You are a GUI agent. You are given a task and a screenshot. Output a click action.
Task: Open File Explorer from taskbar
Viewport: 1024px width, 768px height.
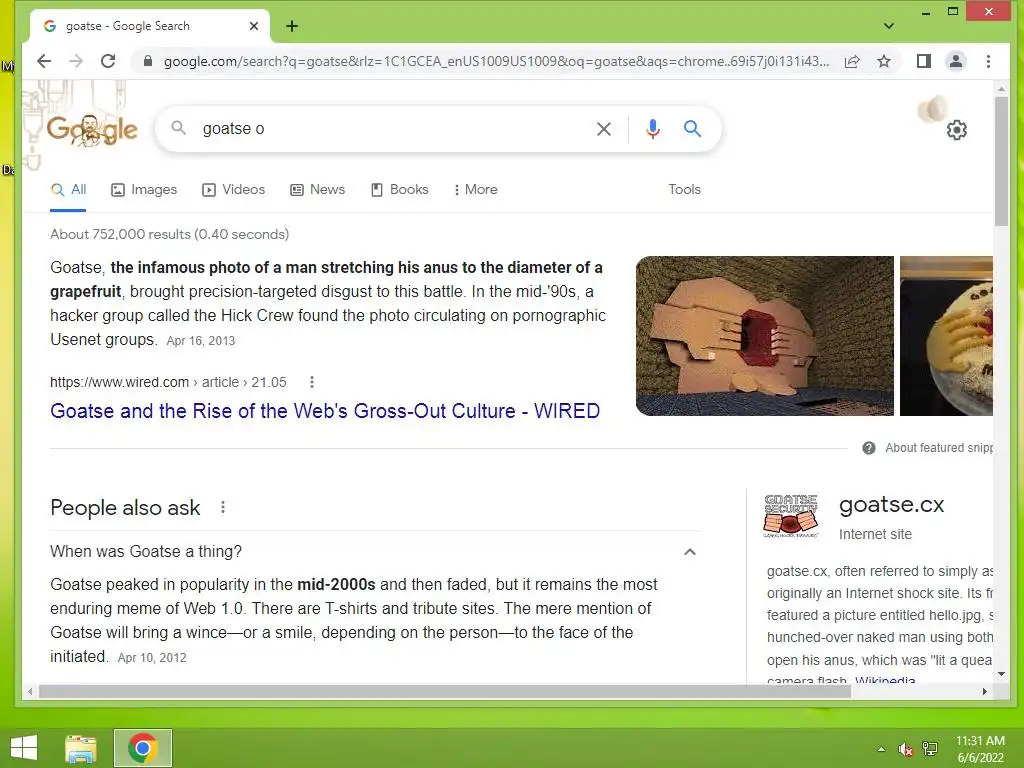click(80, 748)
